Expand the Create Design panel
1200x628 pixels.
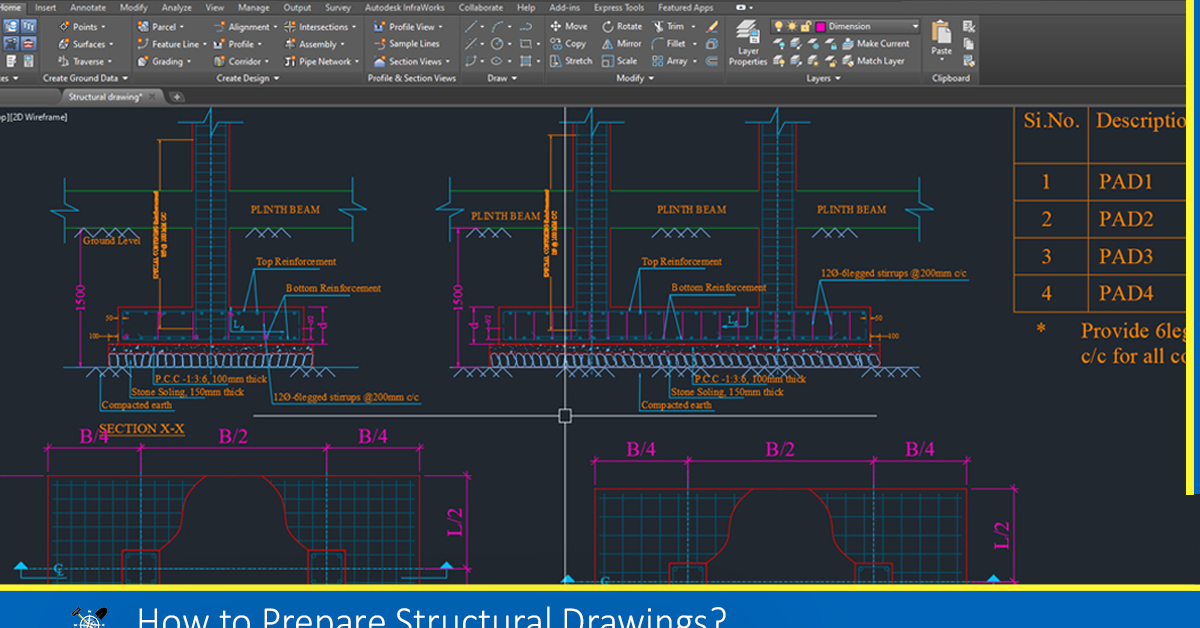coord(247,78)
